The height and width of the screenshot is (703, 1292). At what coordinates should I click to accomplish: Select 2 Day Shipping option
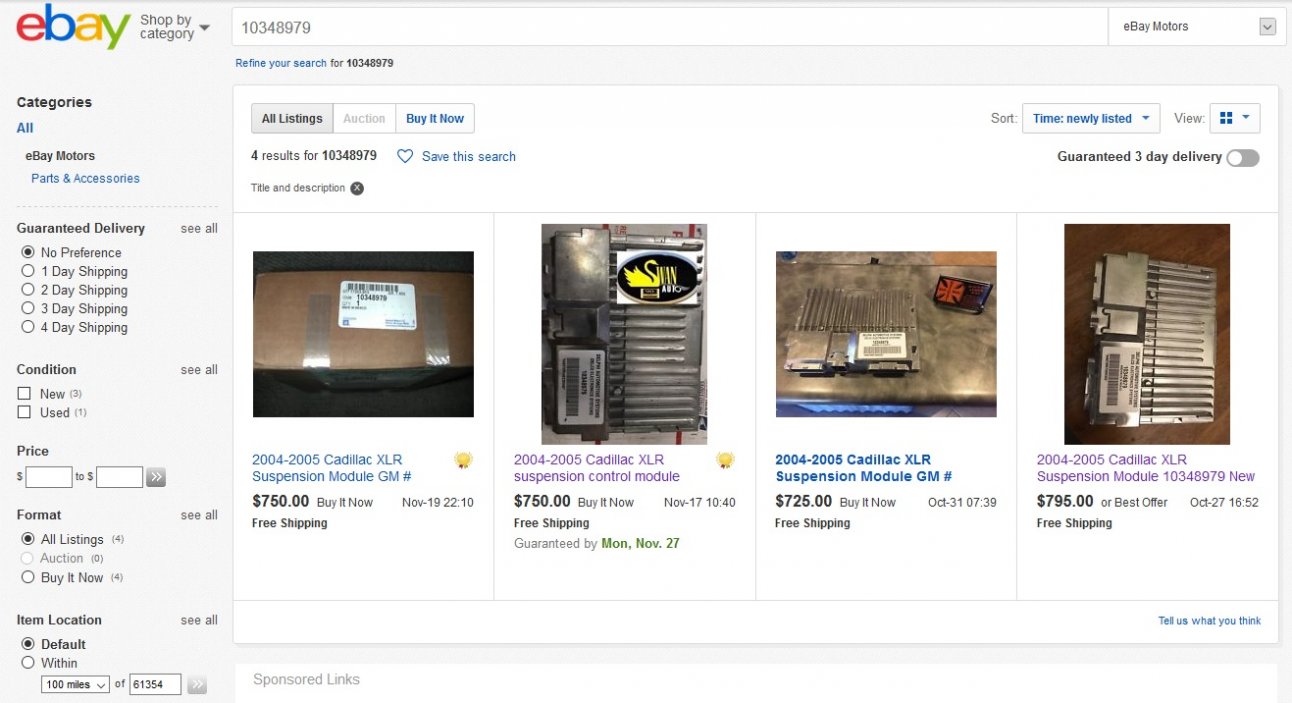coord(28,290)
